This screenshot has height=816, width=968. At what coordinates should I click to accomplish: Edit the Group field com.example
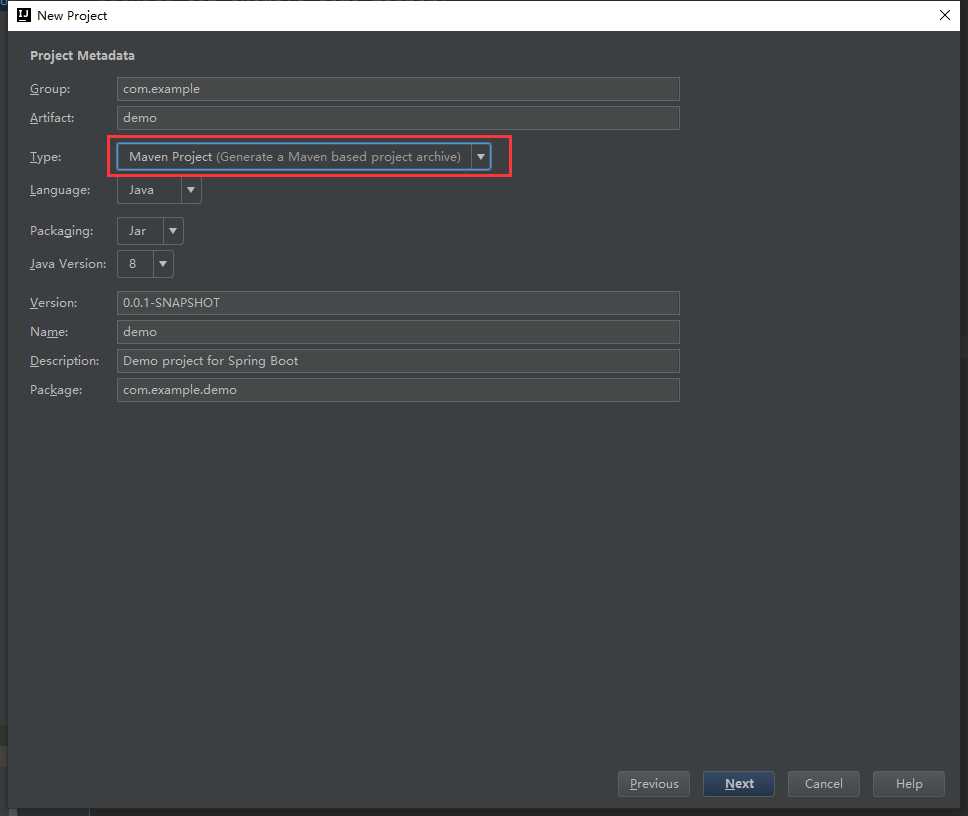(x=398, y=89)
